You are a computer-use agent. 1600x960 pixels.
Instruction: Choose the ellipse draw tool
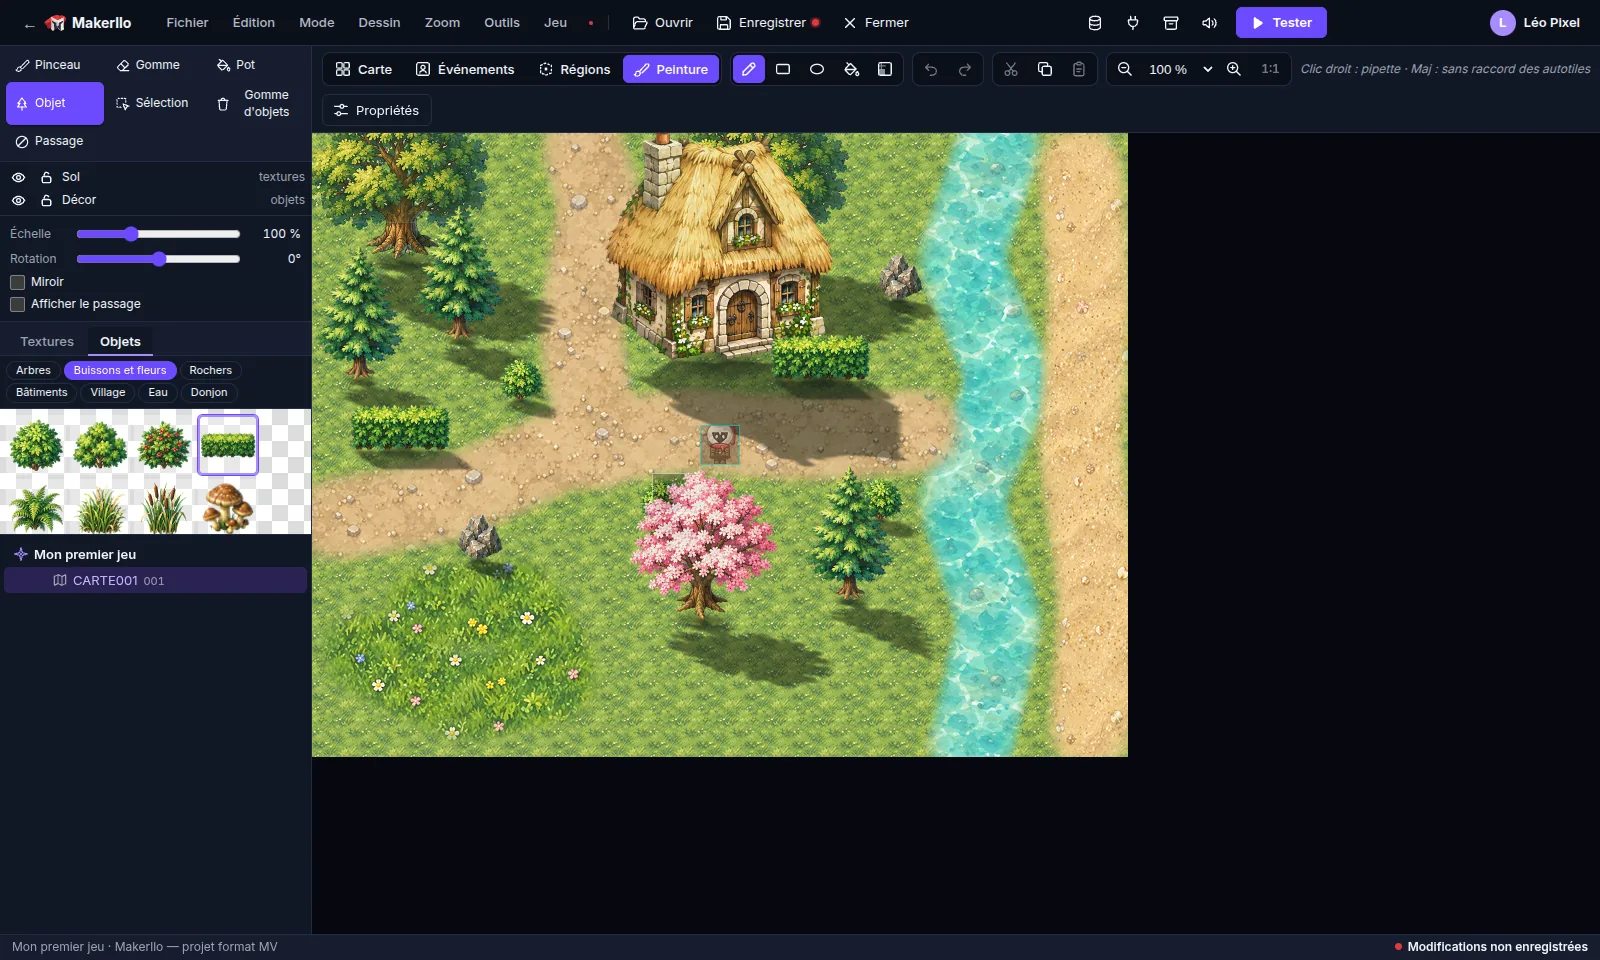[817, 69]
